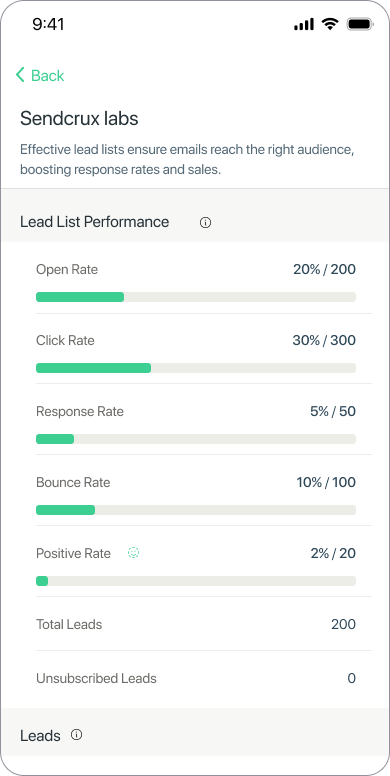Tap the battery icon in status bar
Image resolution: width=390 pixels, height=776 pixels.
[360, 24]
